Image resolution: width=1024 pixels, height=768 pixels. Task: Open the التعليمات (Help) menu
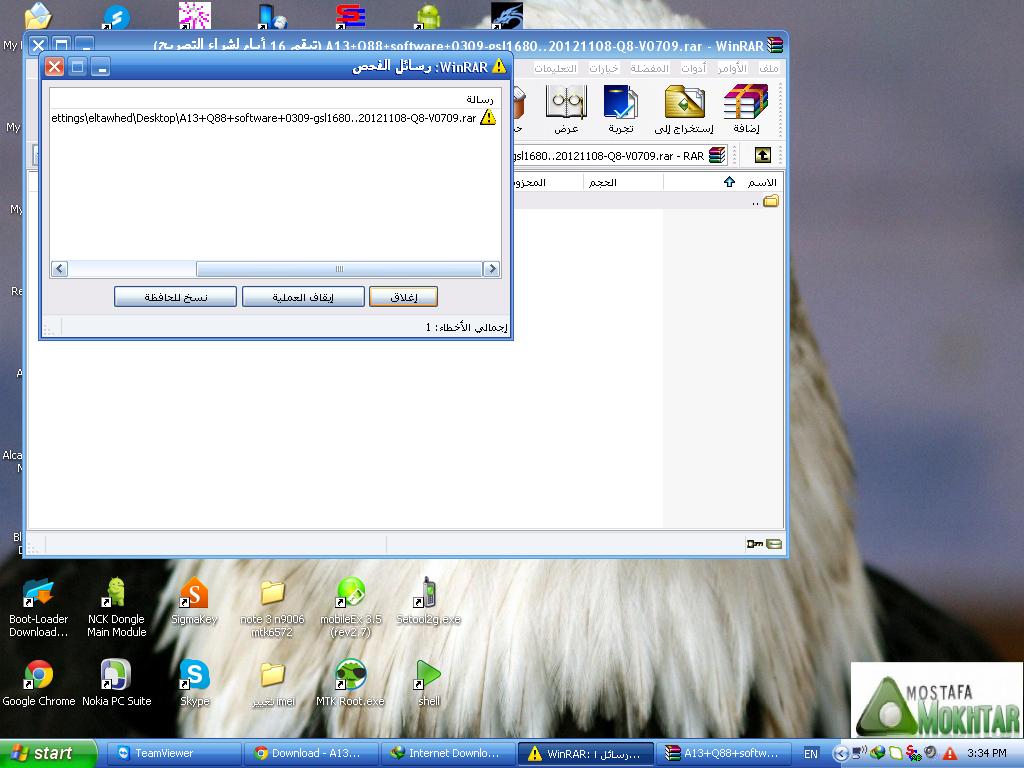[555, 68]
